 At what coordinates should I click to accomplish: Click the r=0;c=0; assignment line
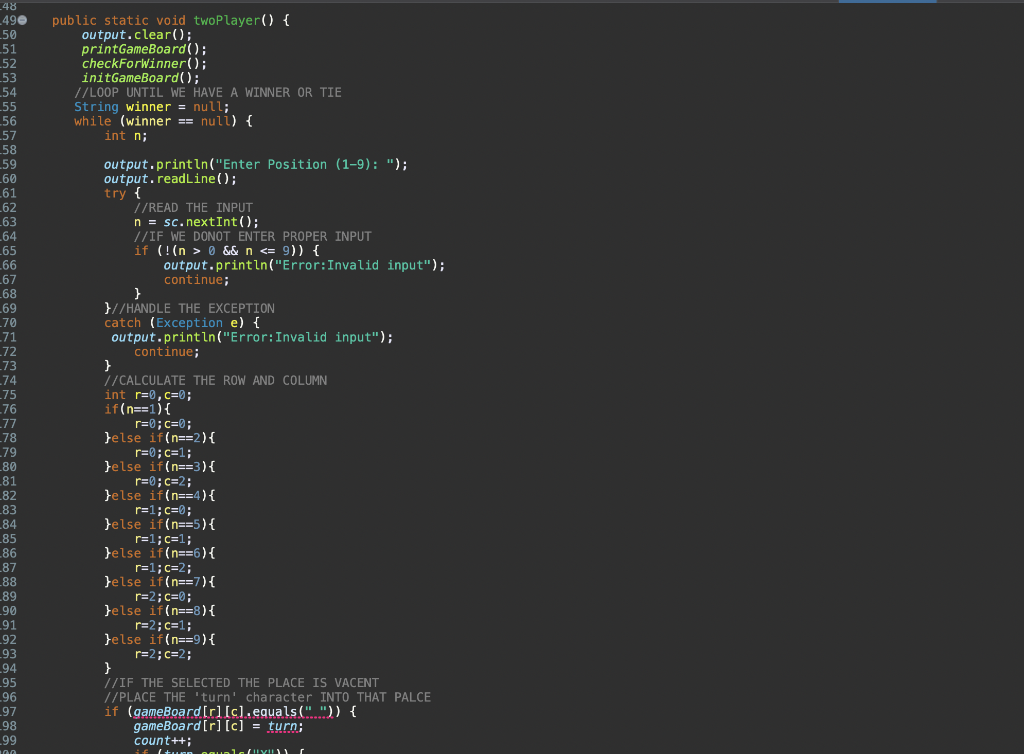(163, 424)
